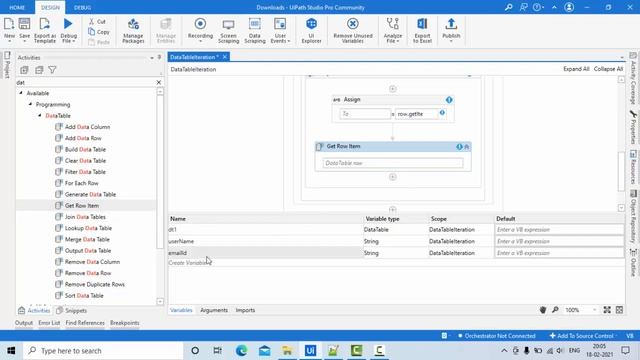
Task: Click the emailId default value field
Action: coord(559,253)
